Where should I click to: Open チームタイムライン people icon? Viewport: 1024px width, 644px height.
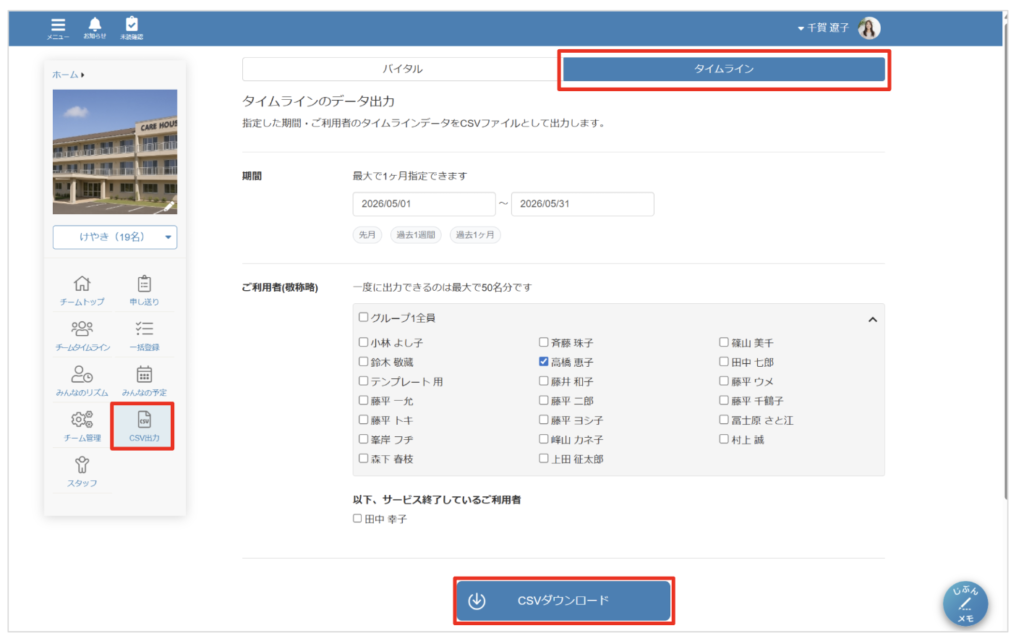82,336
